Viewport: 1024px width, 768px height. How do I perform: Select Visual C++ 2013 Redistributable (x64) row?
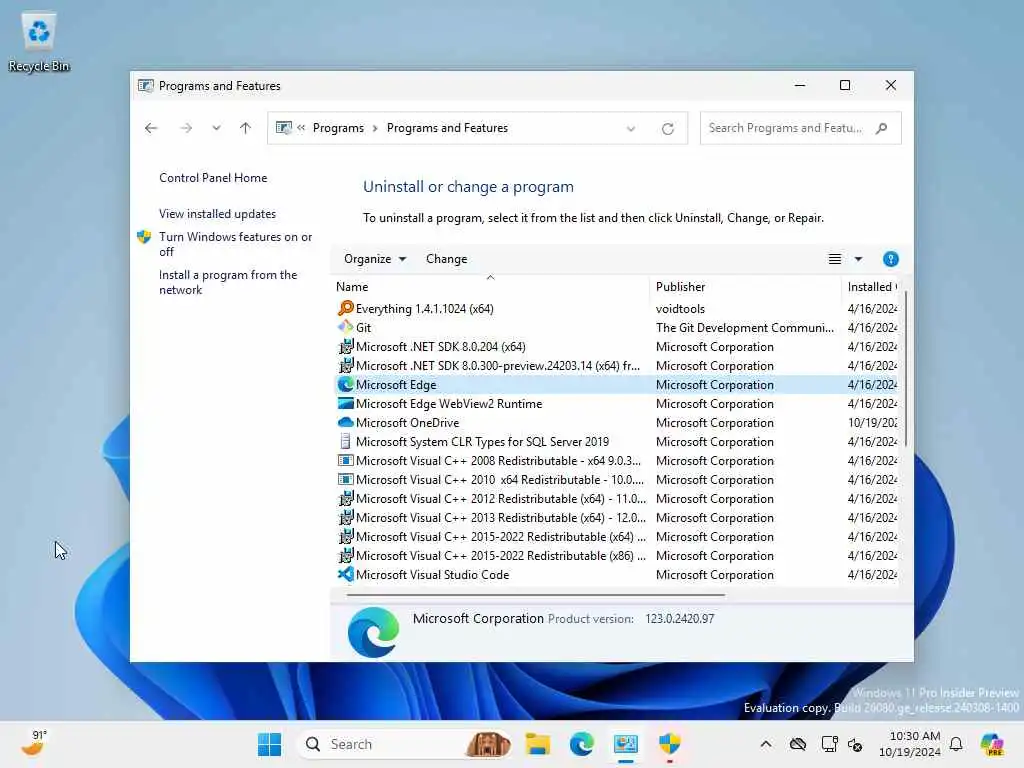click(x=616, y=517)
